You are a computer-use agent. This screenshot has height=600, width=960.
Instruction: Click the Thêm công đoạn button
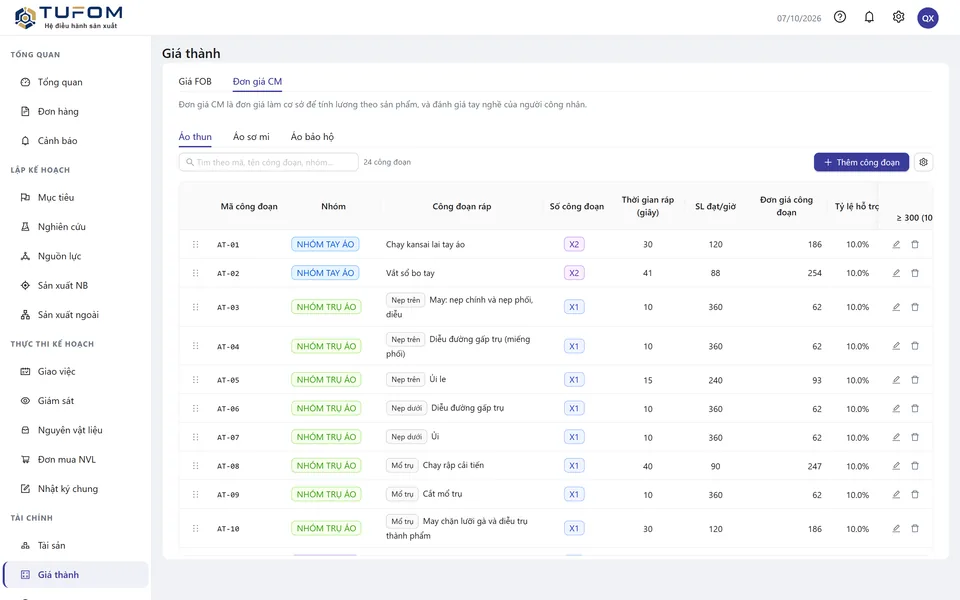pyautogui.click(x=861, y=162)
